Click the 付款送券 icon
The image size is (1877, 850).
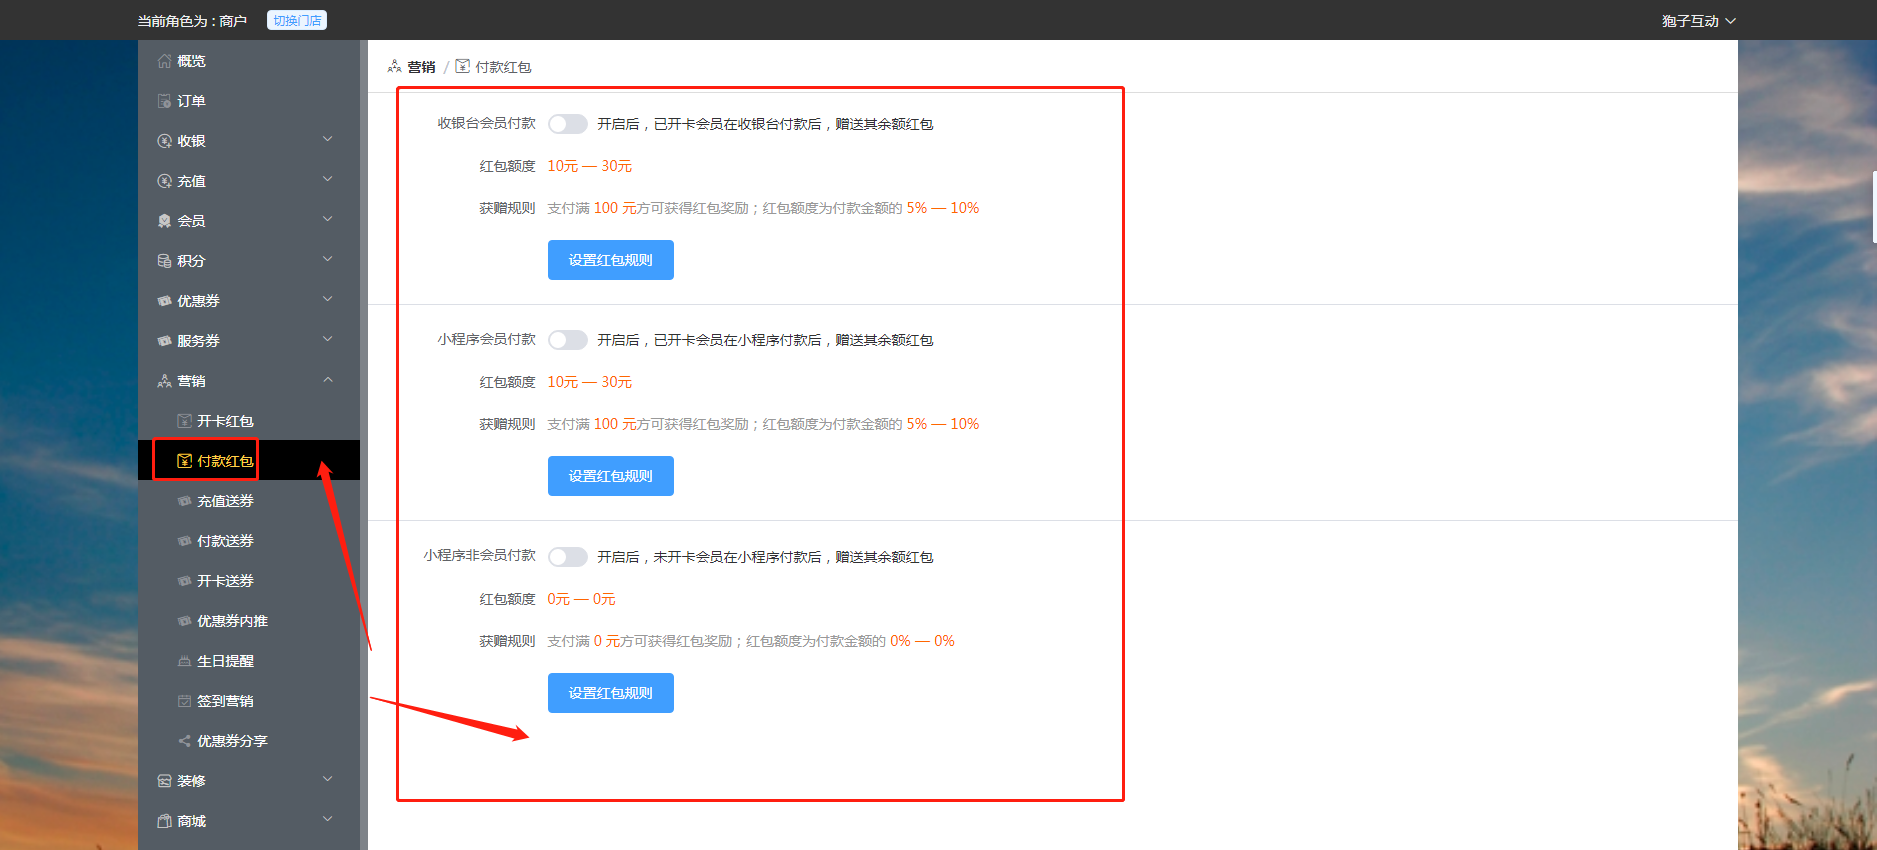(x=184, y=541)
